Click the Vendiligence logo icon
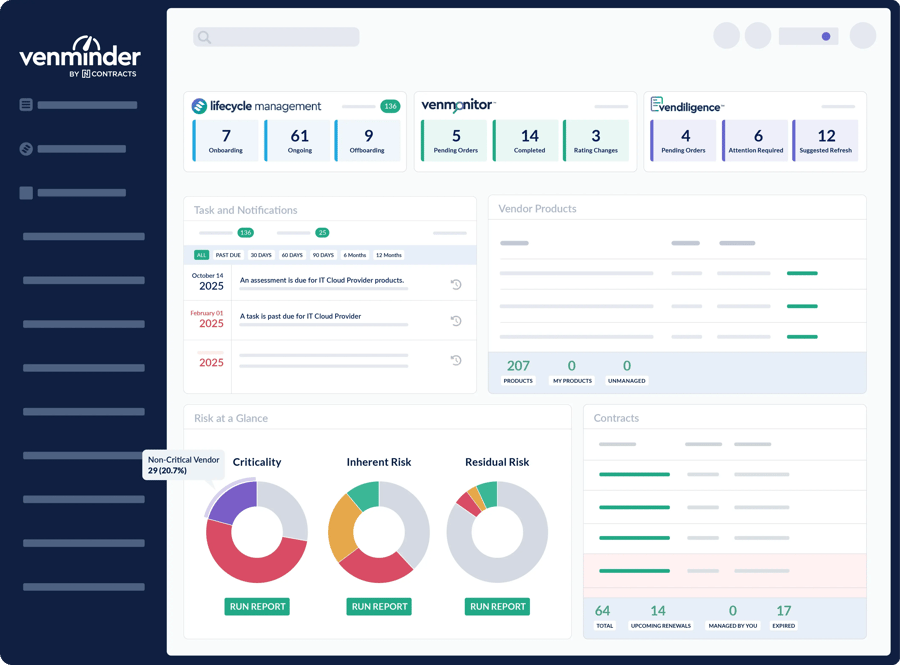This screenshot has height=665, width=900. pyautogui.click(x=657, y=104)
